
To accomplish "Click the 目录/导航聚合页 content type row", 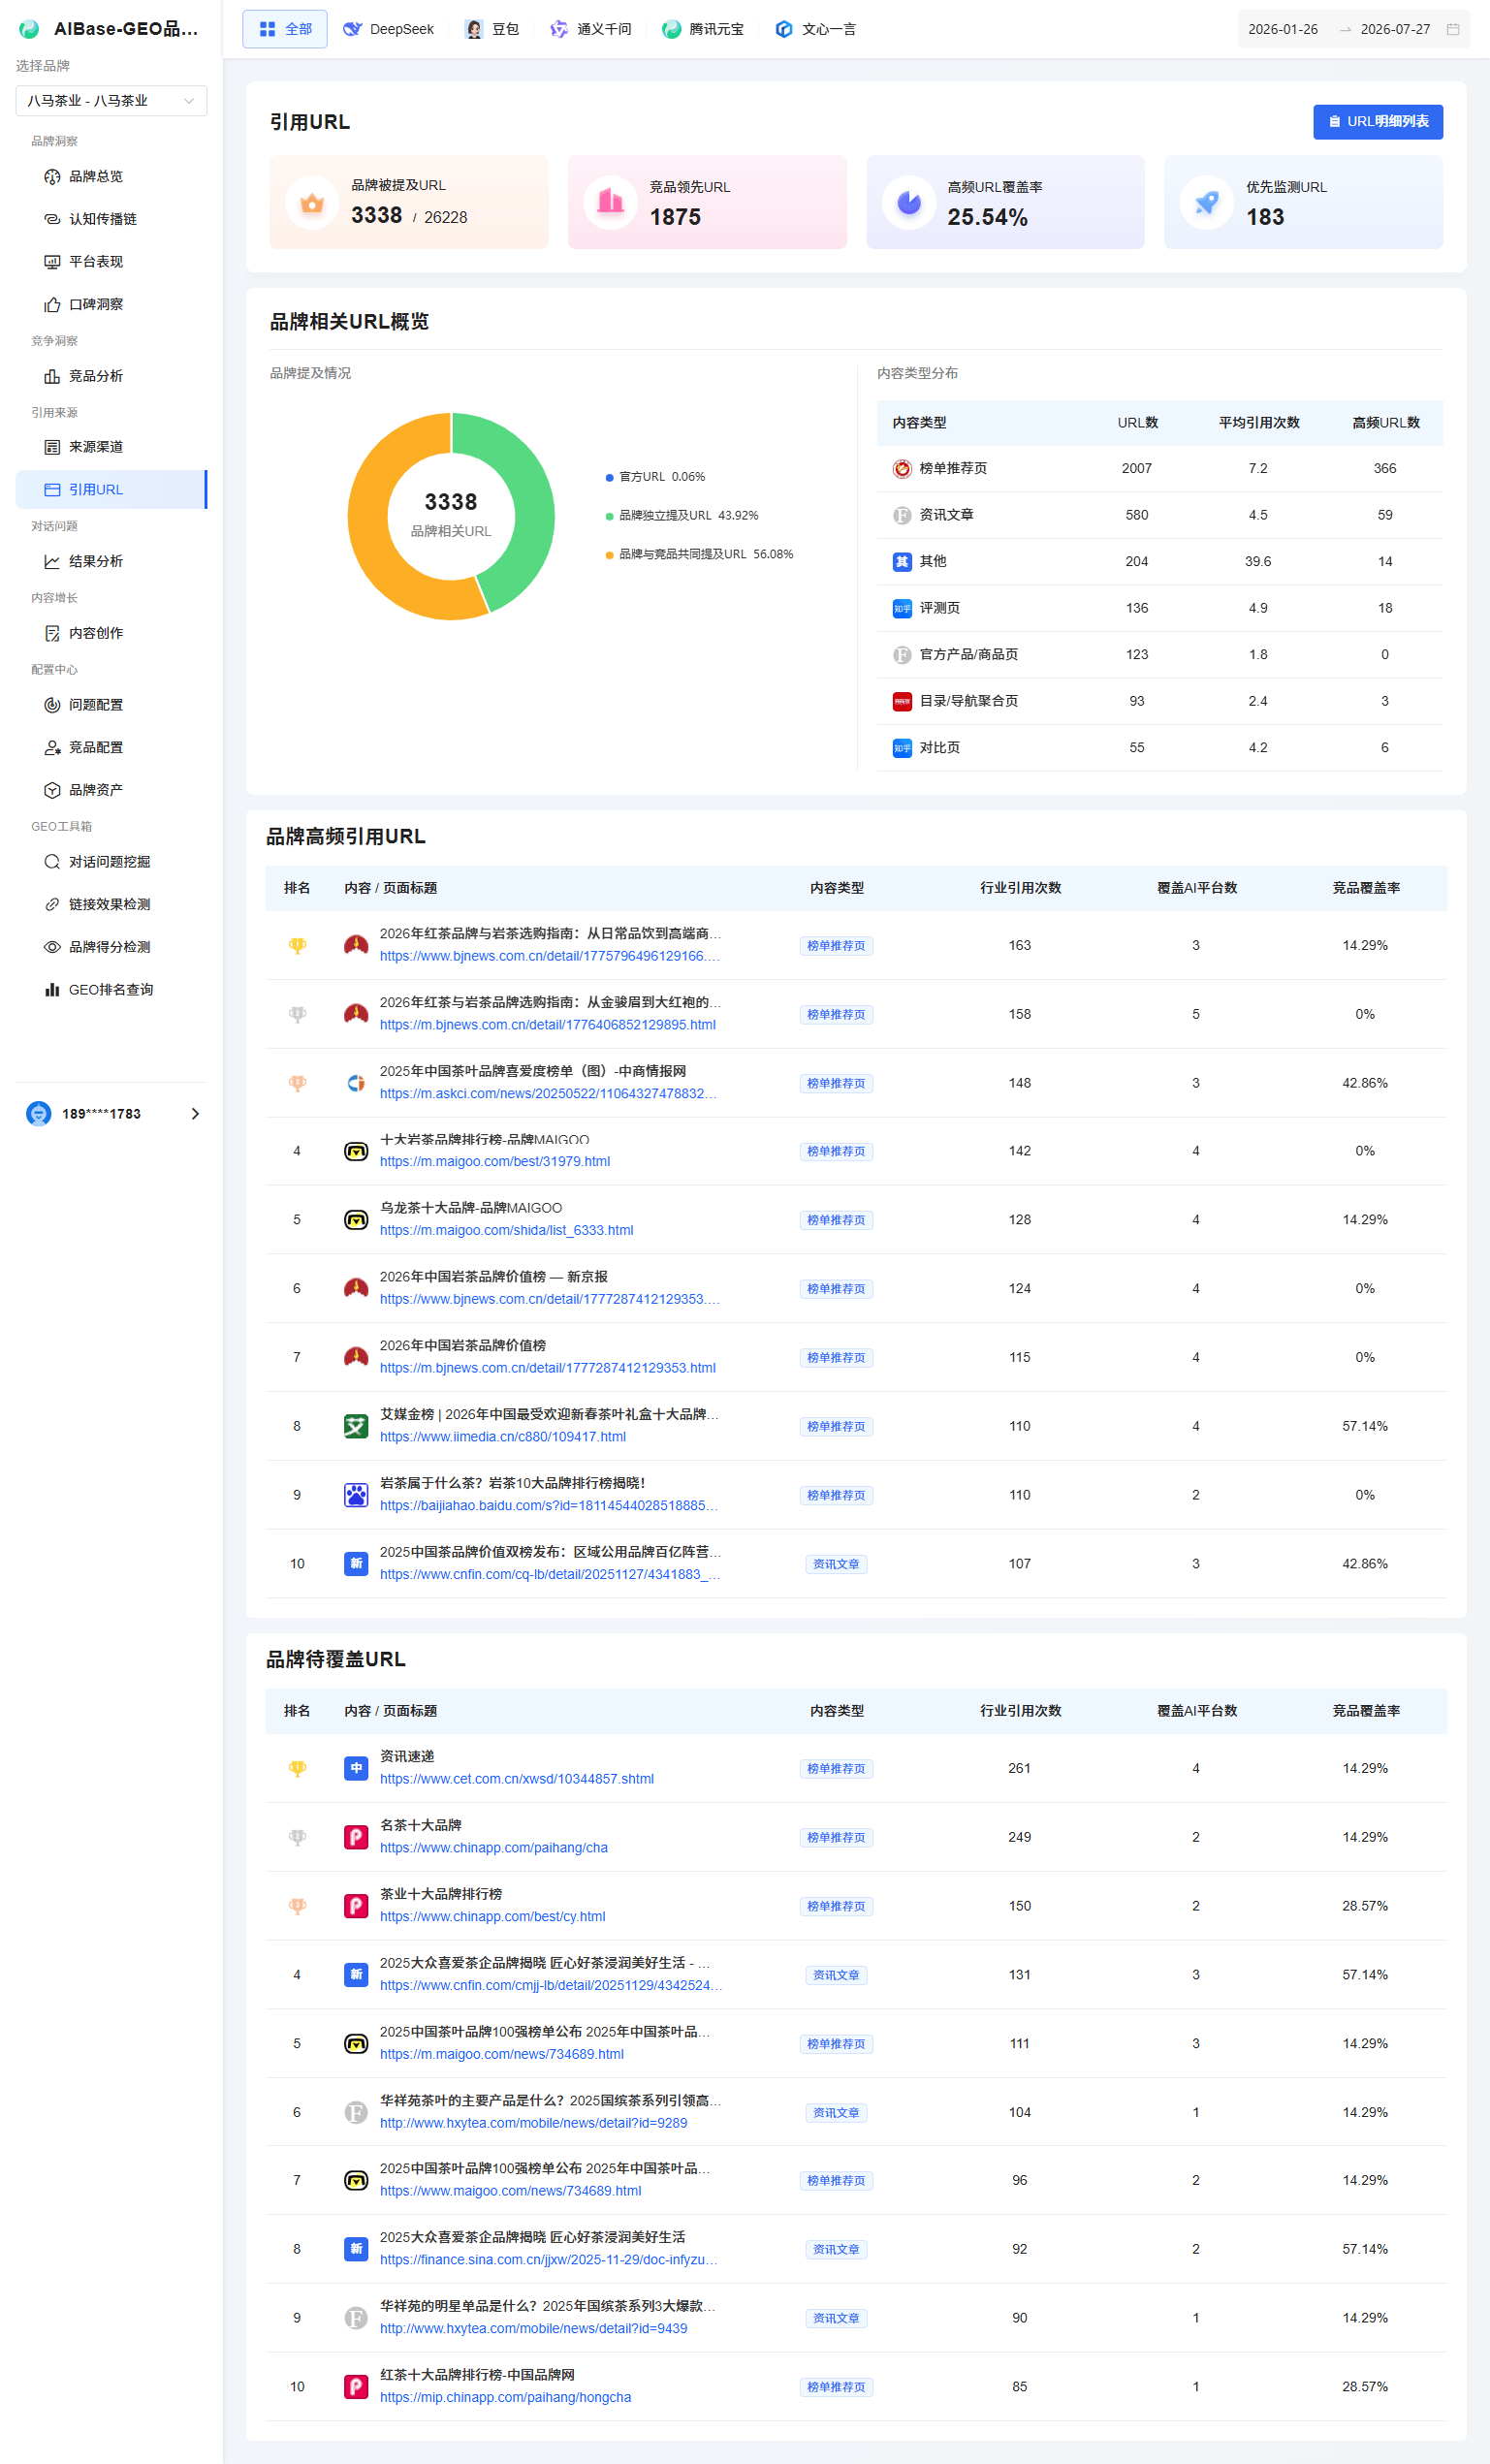I will pyautogui.click(x=1160, y=701).
